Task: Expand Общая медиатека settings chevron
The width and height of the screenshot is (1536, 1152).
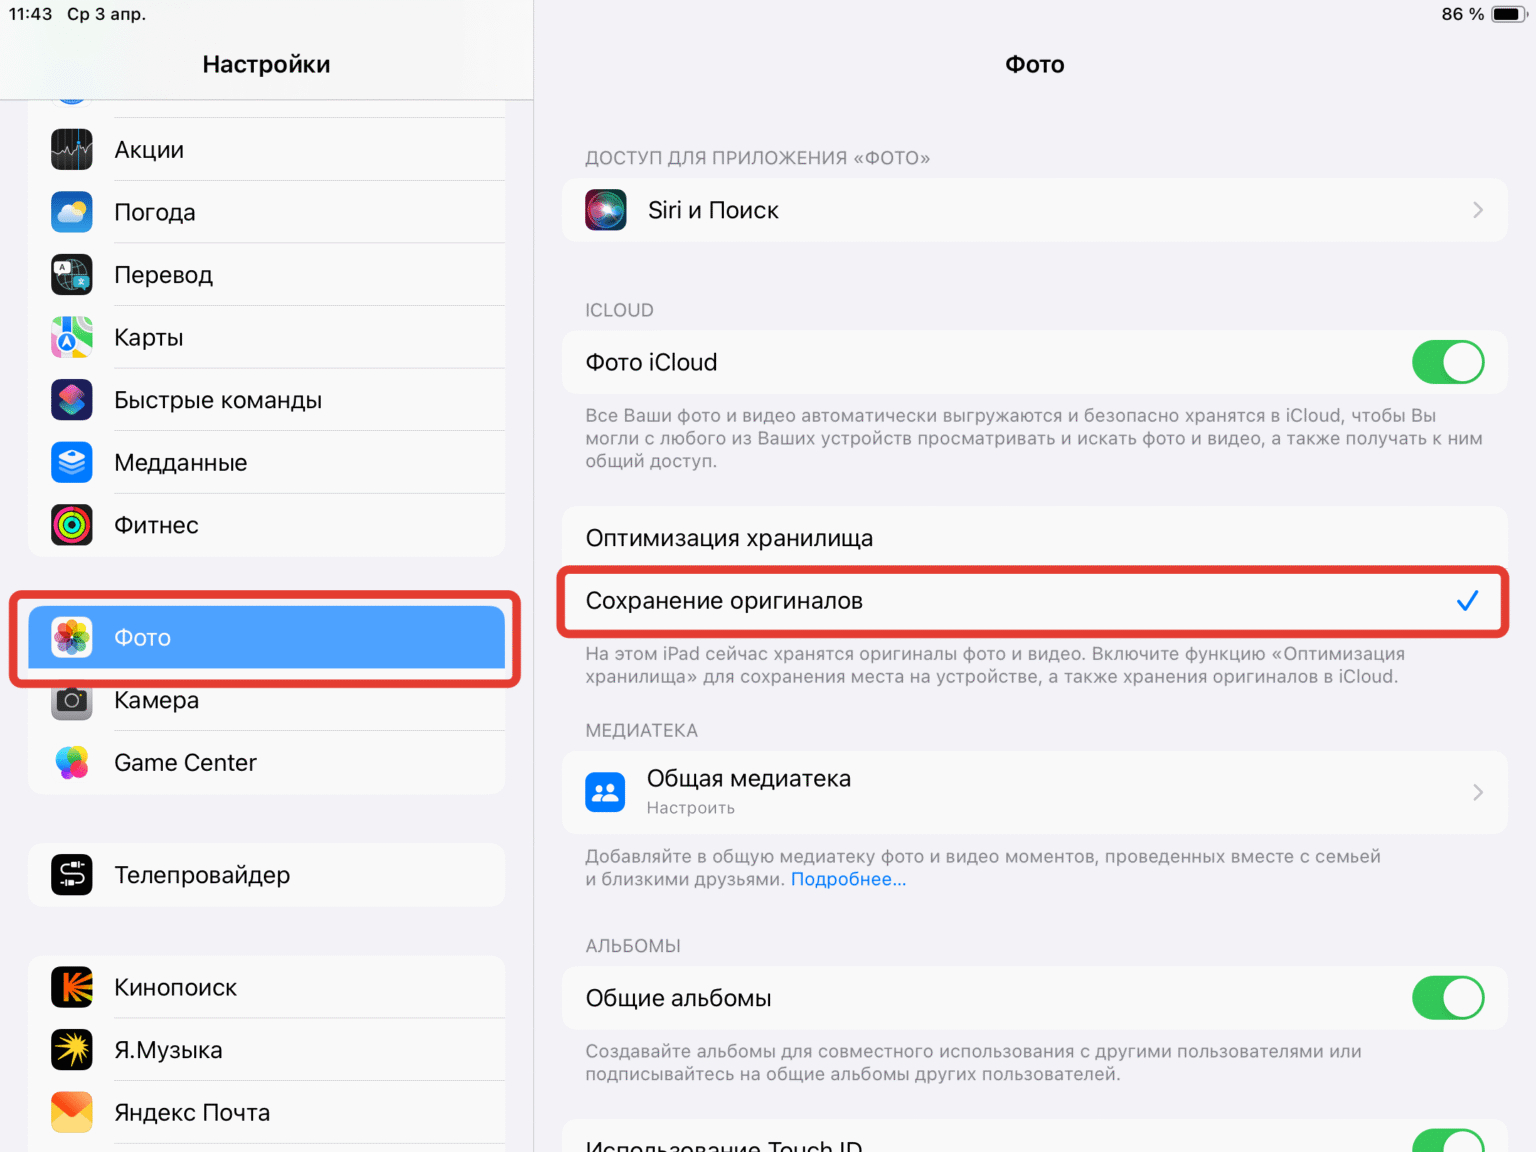Action: click(1477, 792)
